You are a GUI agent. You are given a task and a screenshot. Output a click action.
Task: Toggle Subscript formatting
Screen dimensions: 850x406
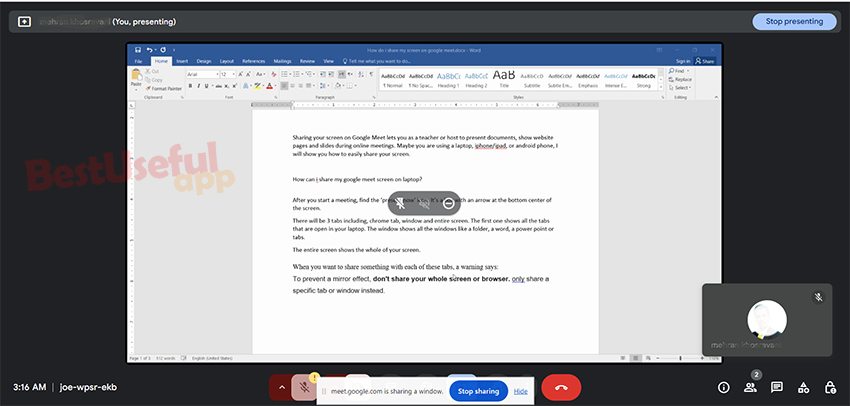tap(227, 86)
